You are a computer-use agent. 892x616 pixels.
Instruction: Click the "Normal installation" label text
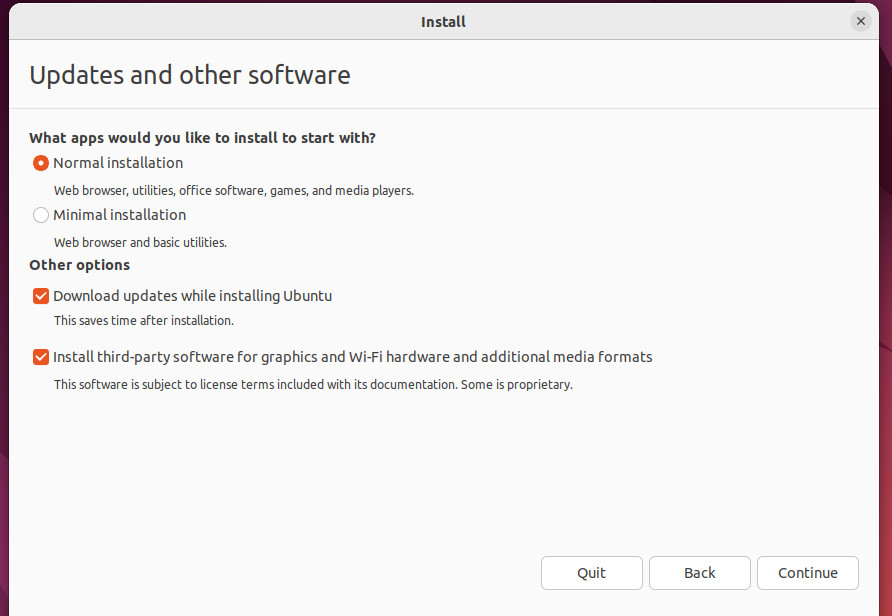point(118,163)
